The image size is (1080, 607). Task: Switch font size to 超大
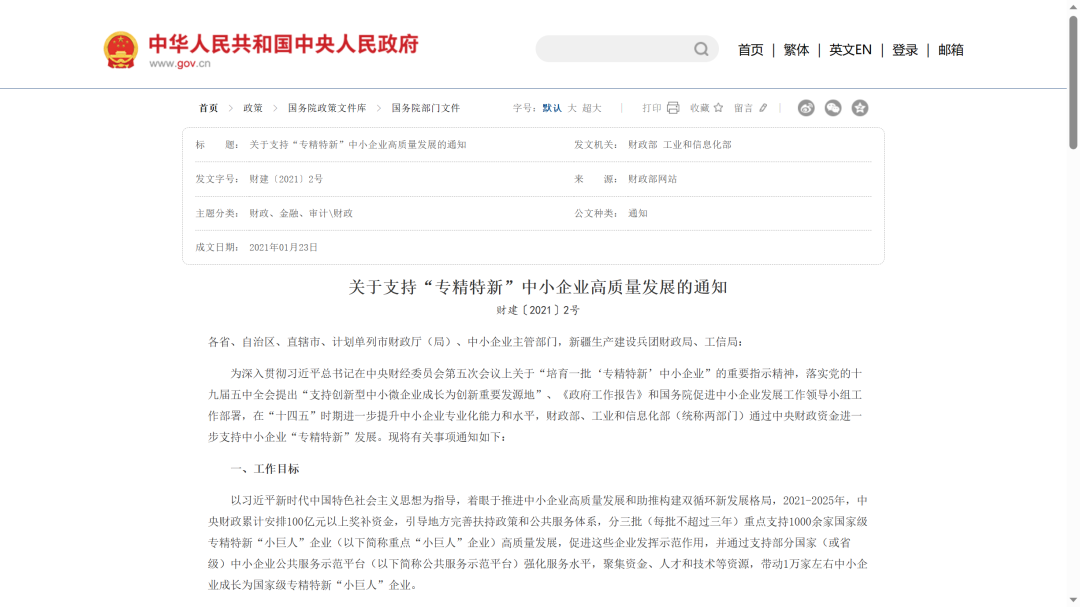[x=592, y=108]
